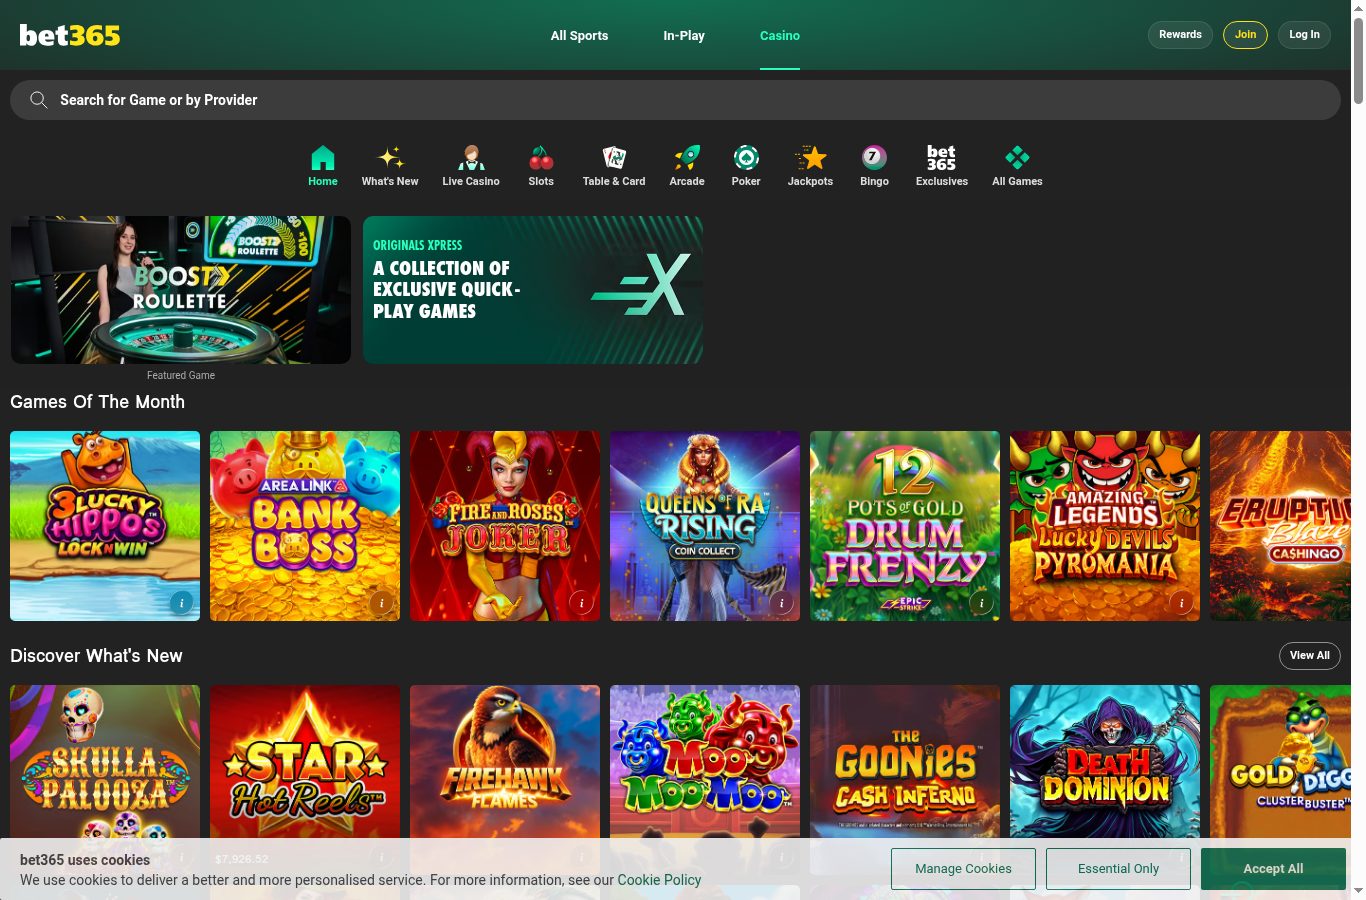Launch Queens of Ra Rising game
Viewport: 1366px width, 900px height.
click(x=705, y=526)
